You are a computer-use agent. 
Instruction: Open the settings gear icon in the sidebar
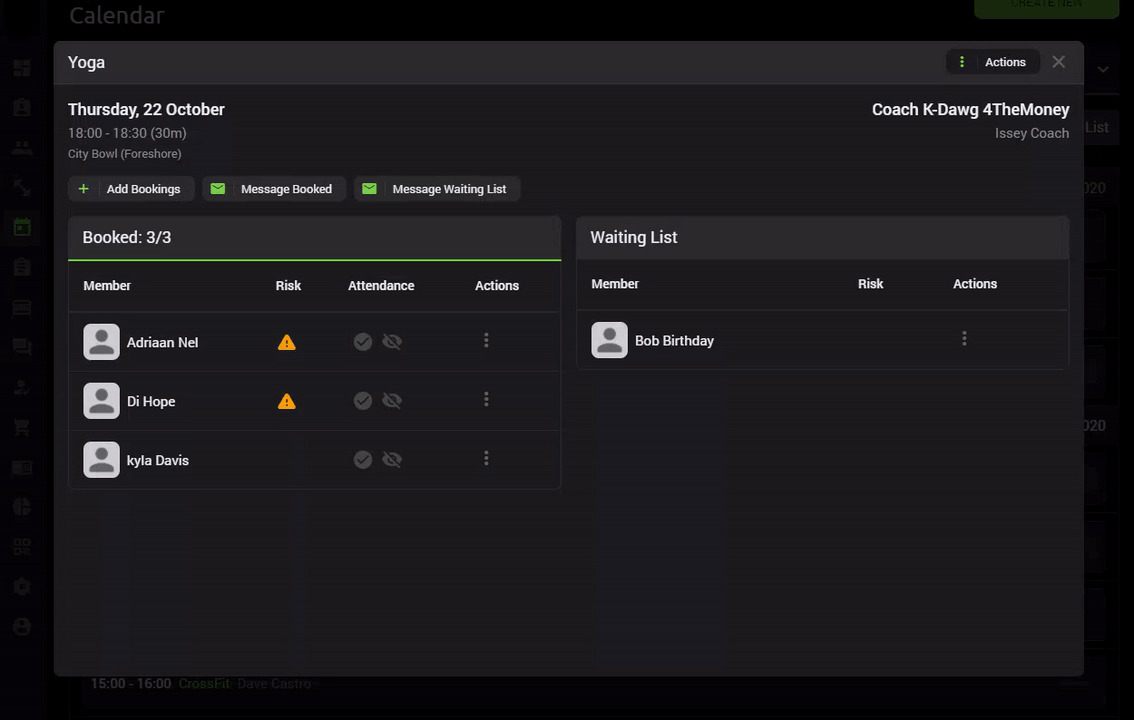point(22,586)
